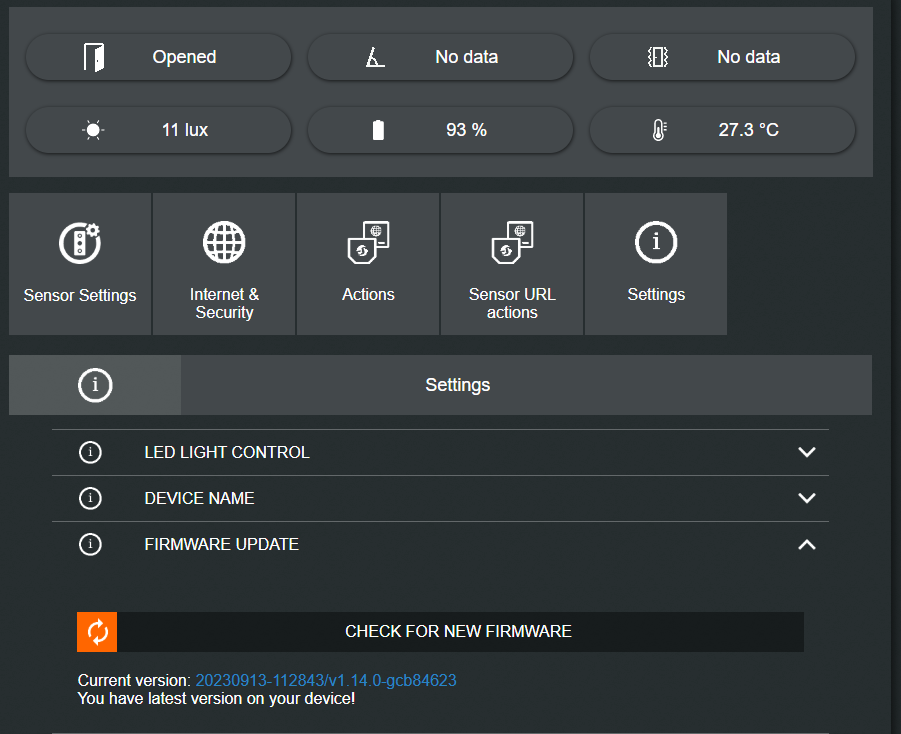Viewport: 901px width, 734px height.
Task: Open the current firmware version link
Action: [x=325, y=680]
